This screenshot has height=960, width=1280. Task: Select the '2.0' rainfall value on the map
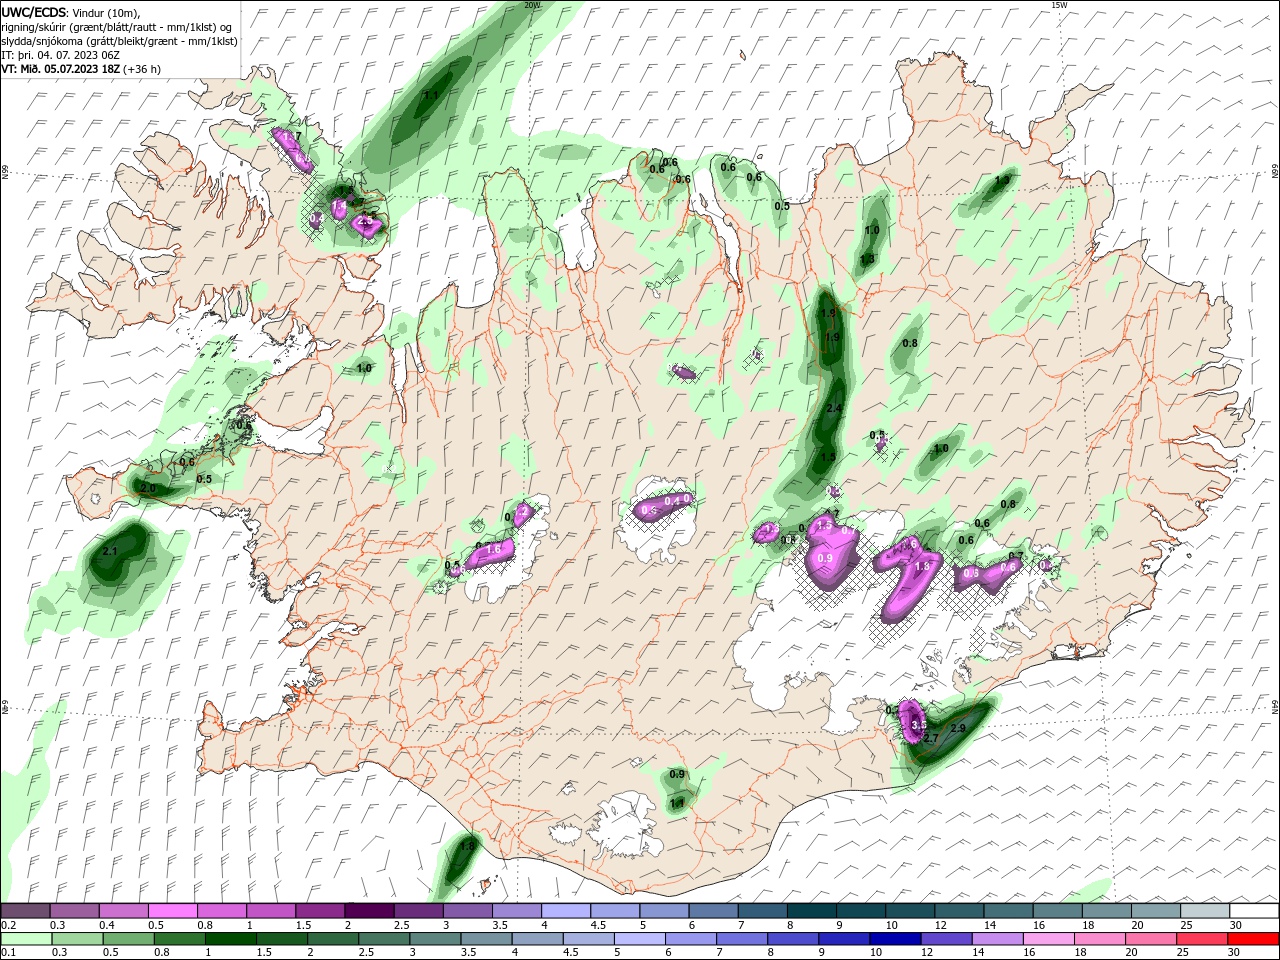coord(149,488)
